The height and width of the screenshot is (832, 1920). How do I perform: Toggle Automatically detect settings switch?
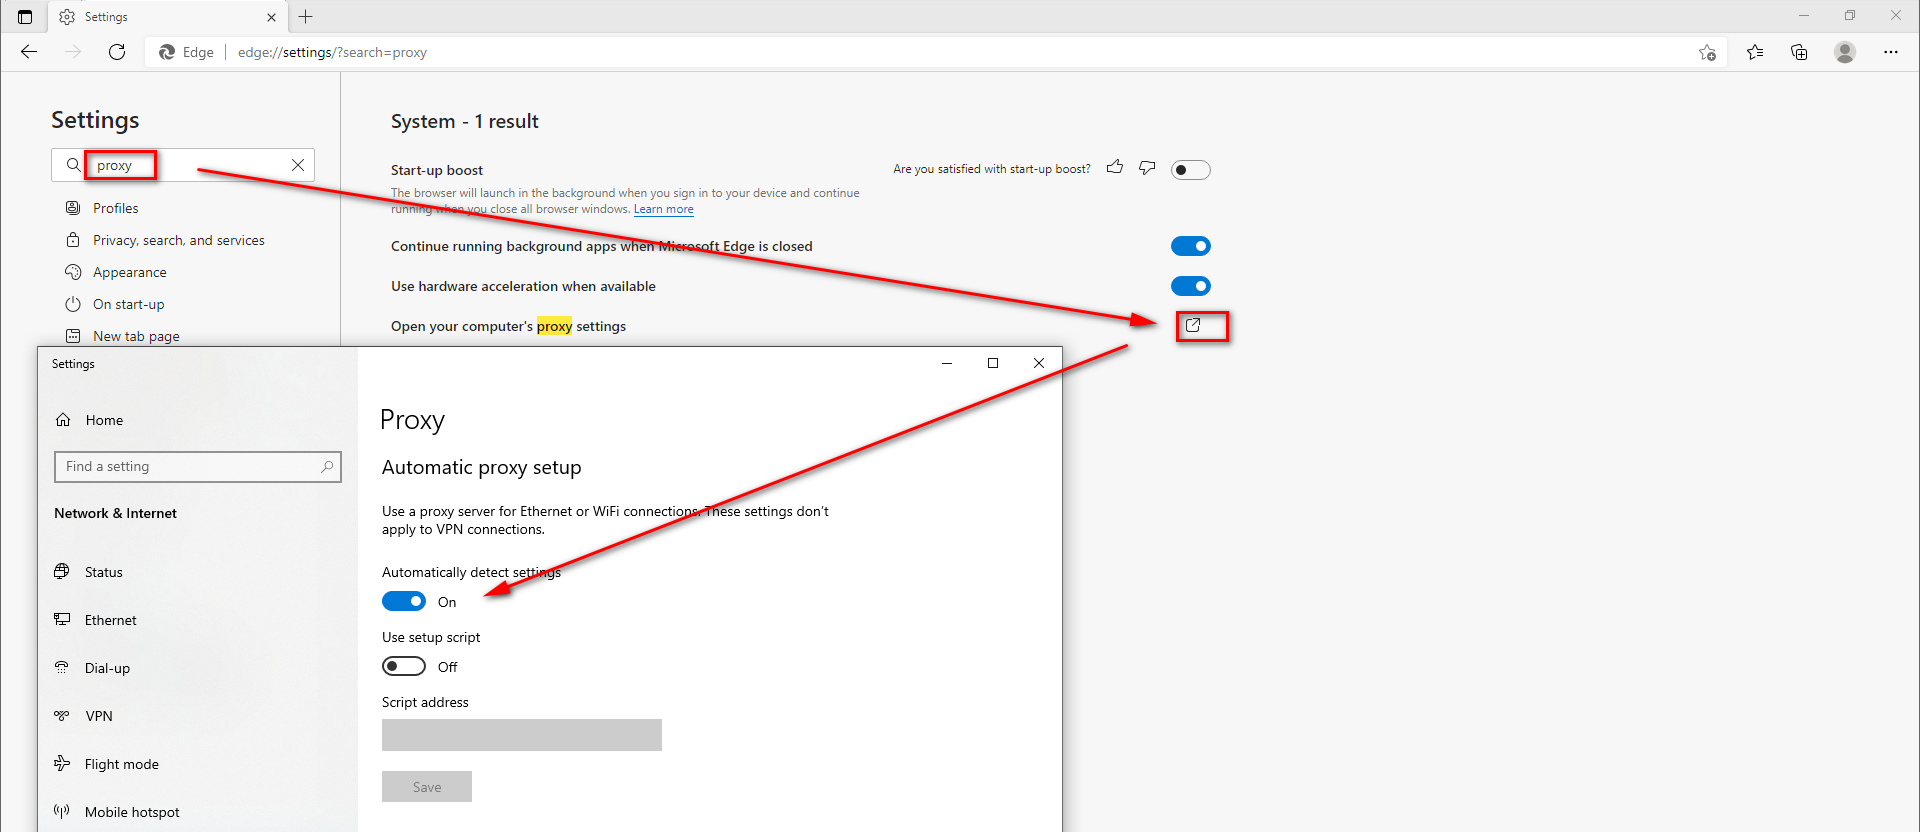(404, 601)
